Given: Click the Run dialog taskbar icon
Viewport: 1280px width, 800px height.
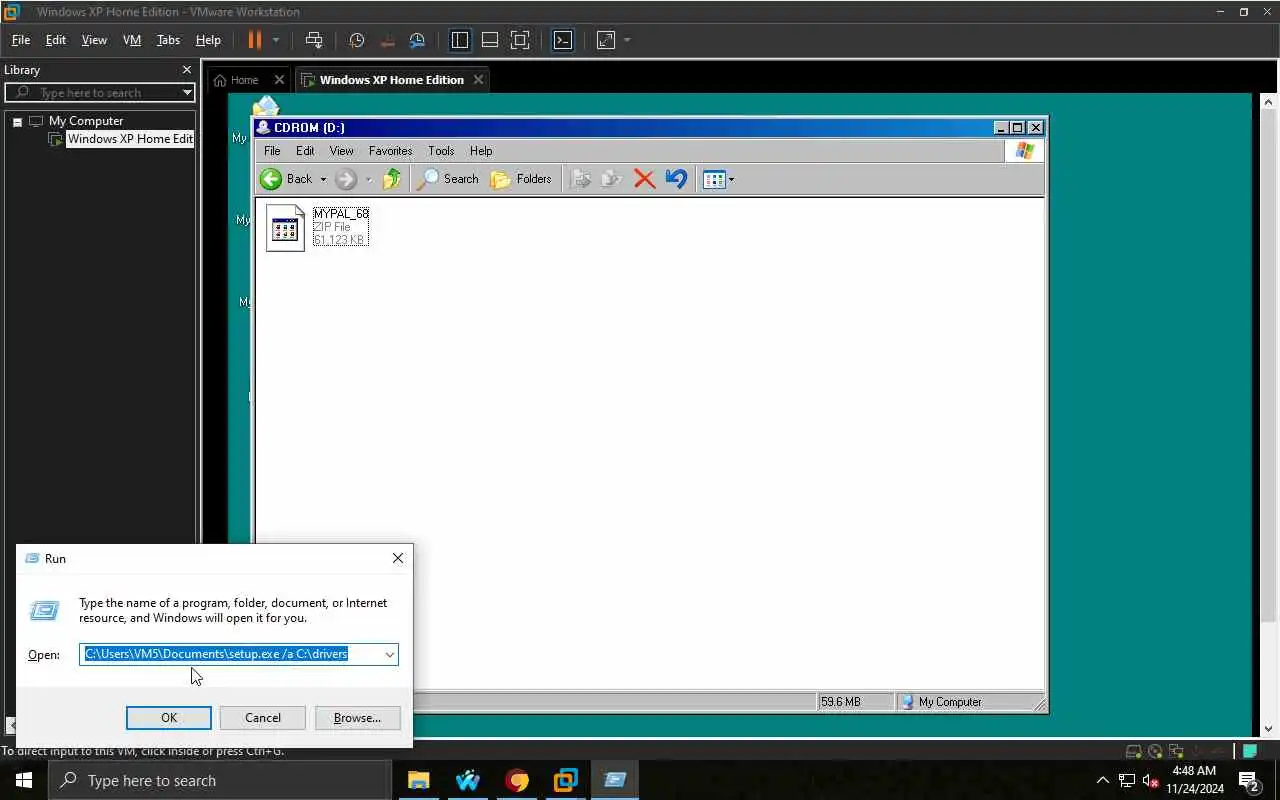Looking at the screenshot, I should tap(615, 780).
